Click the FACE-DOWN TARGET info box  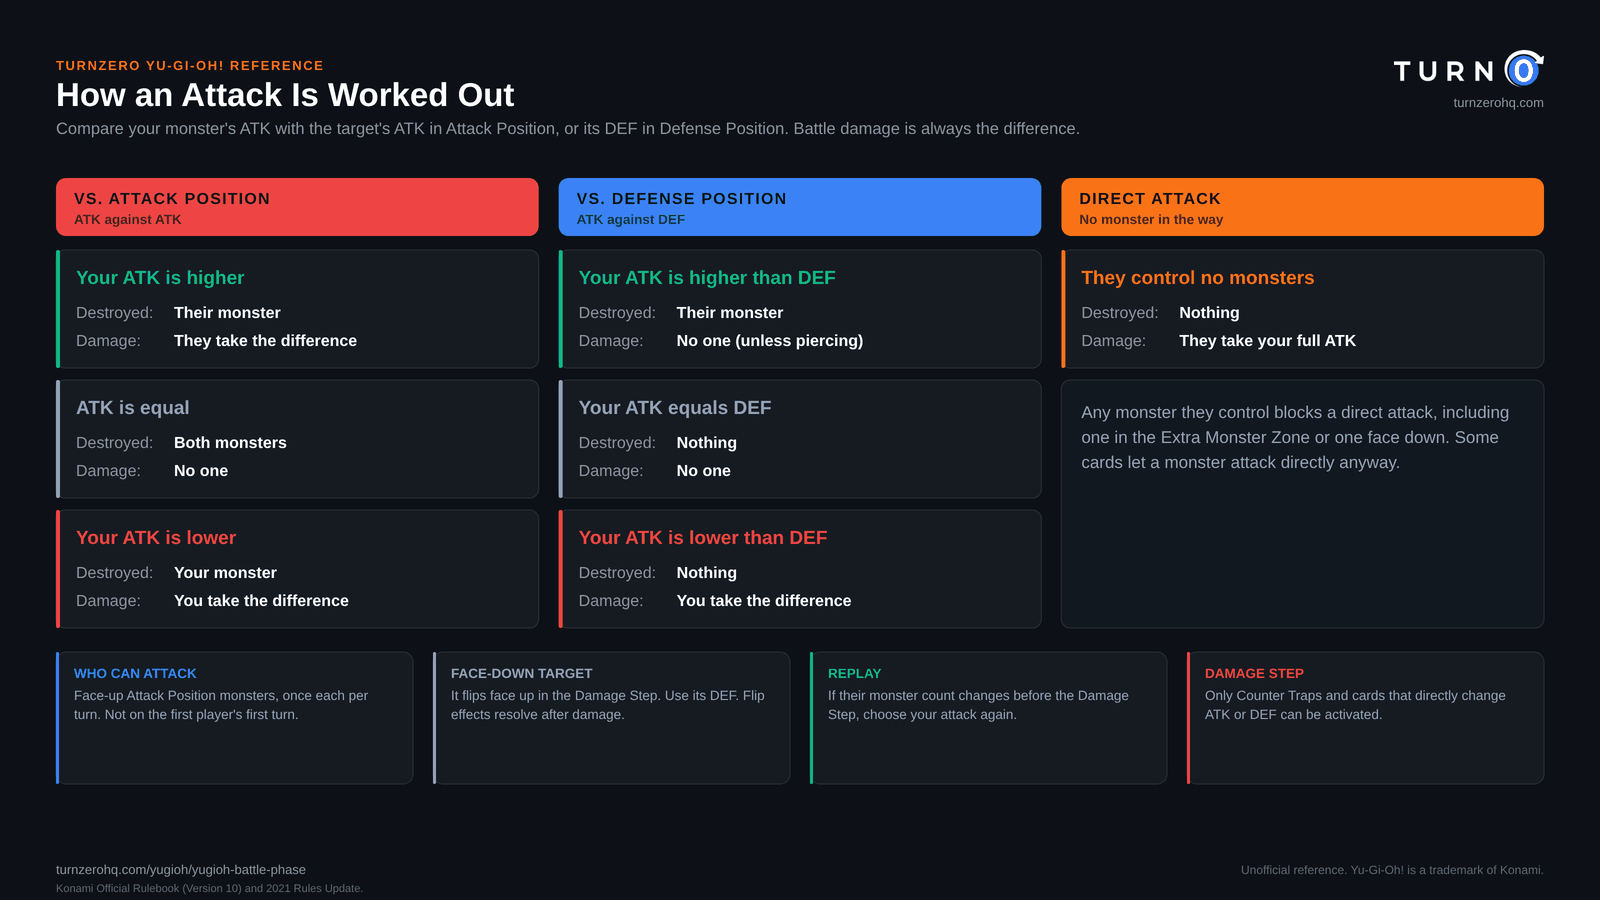(611, 718)
